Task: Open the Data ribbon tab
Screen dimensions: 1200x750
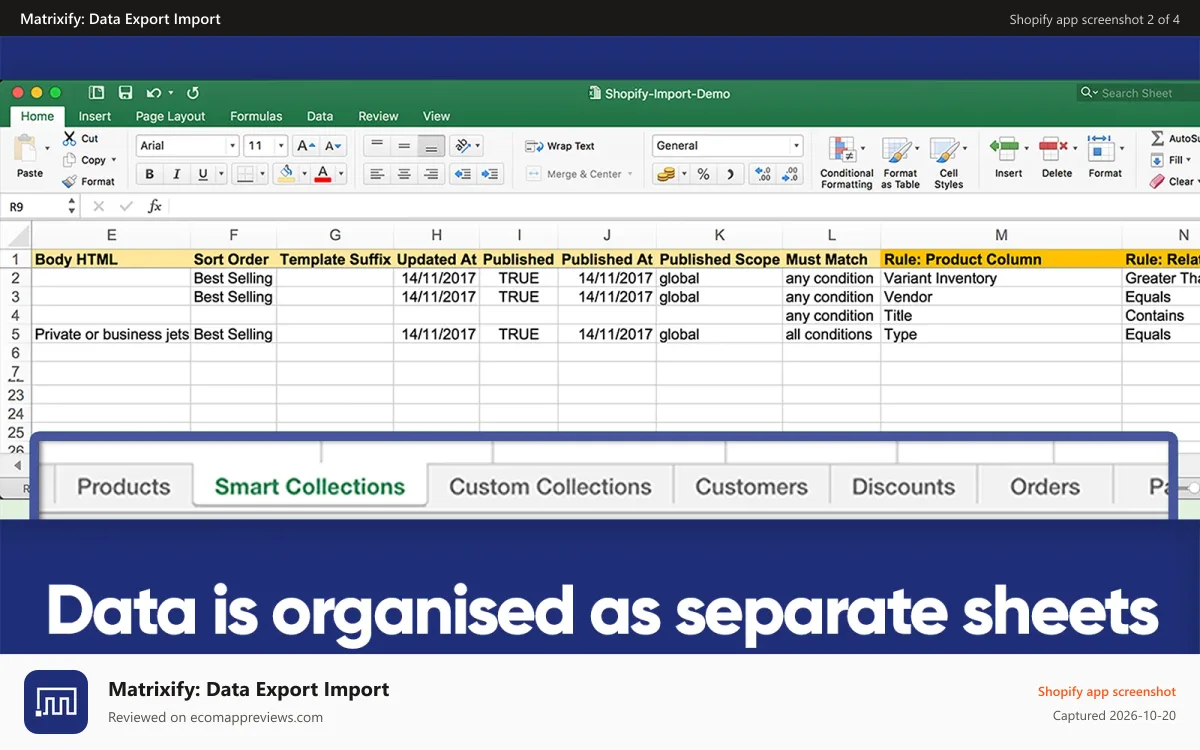Action: [320, 117]
